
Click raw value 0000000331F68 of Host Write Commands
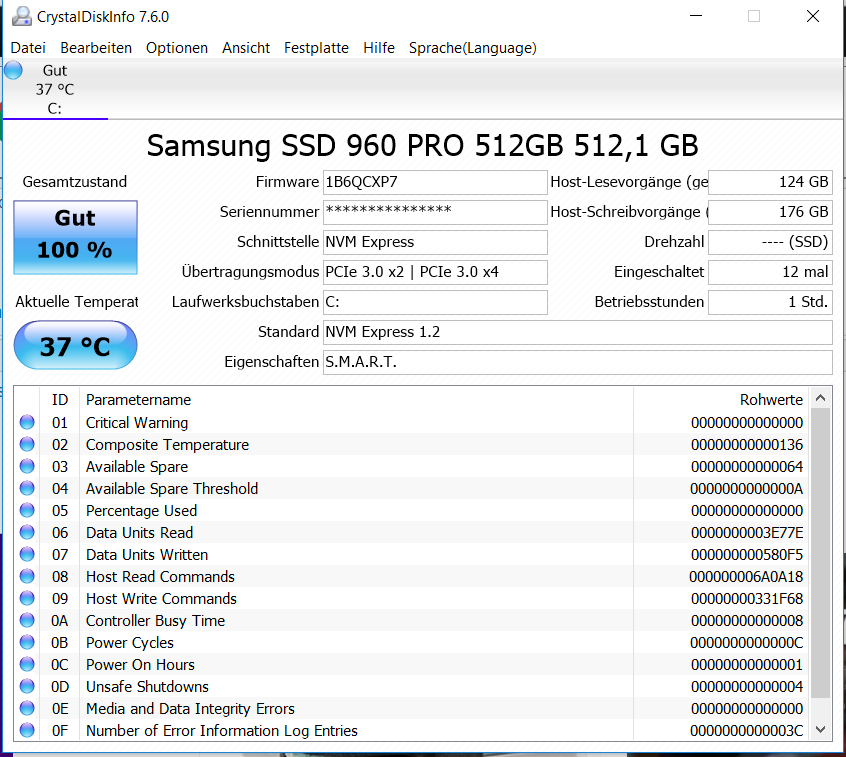pos(747,599)
